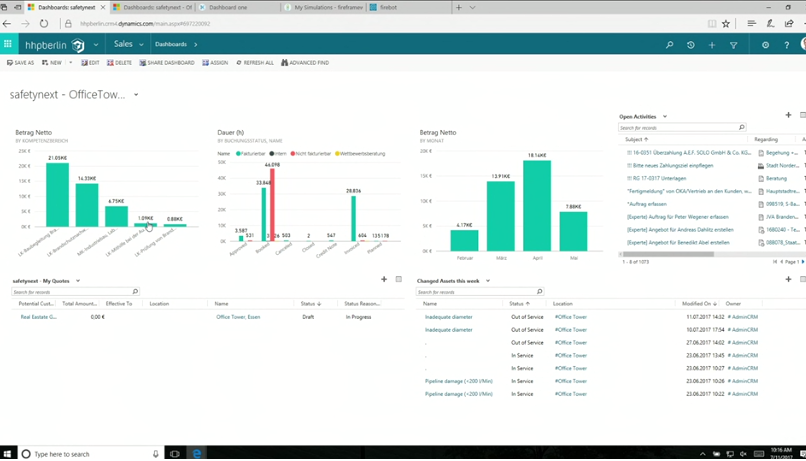The width and height of the screenshot is (806, 461).
Task: Click the search magnifier in the navigation bar
Action: coord(669,44)
